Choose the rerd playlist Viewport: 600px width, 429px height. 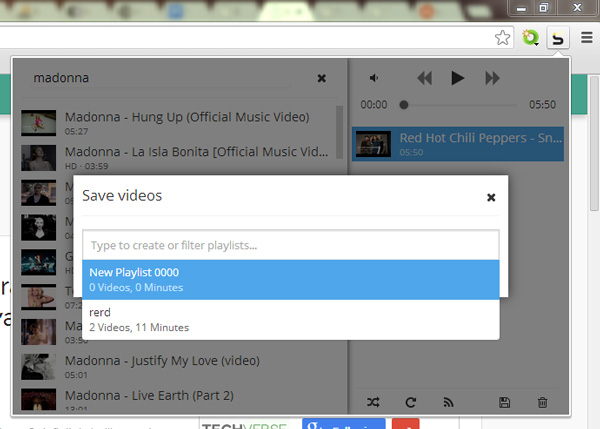pyautogui.click(x=291, y=320)
